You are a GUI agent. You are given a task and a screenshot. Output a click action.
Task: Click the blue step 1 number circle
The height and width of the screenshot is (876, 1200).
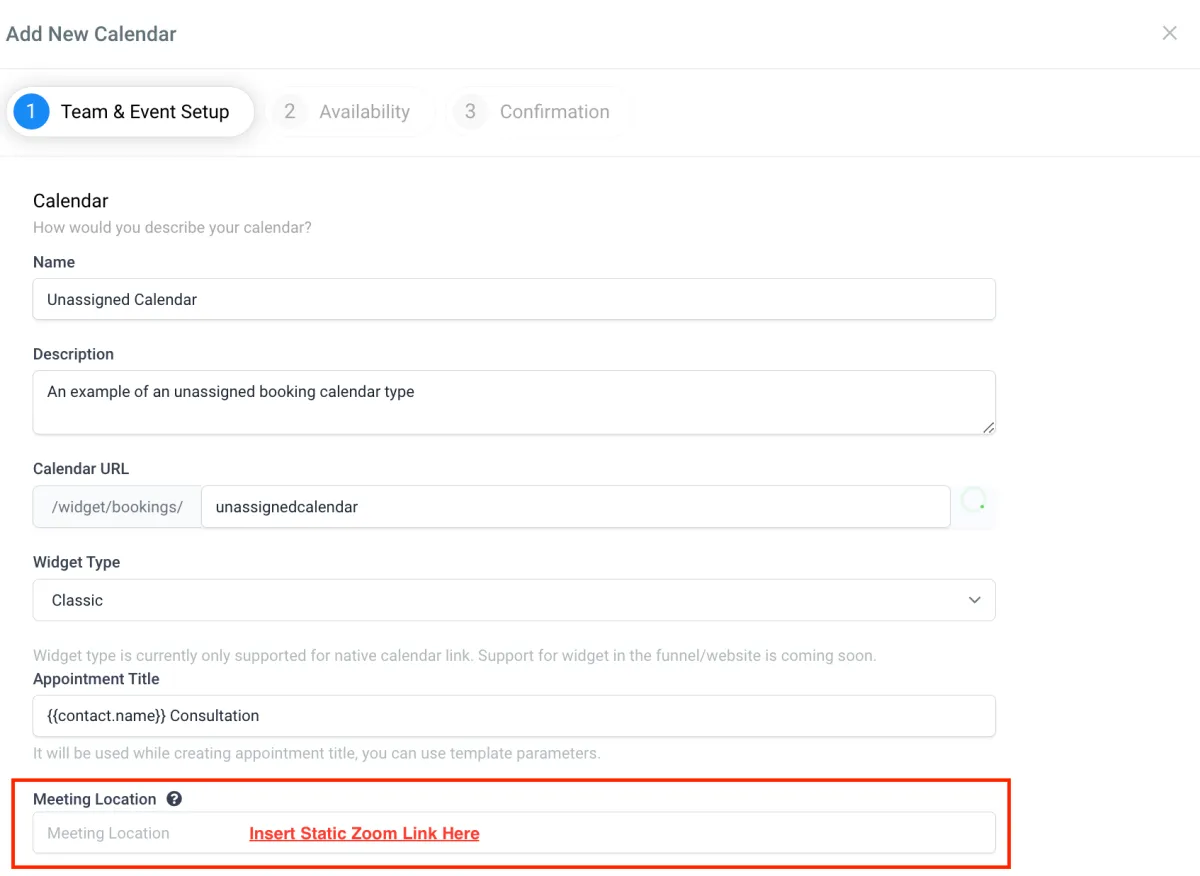[31, 112]
